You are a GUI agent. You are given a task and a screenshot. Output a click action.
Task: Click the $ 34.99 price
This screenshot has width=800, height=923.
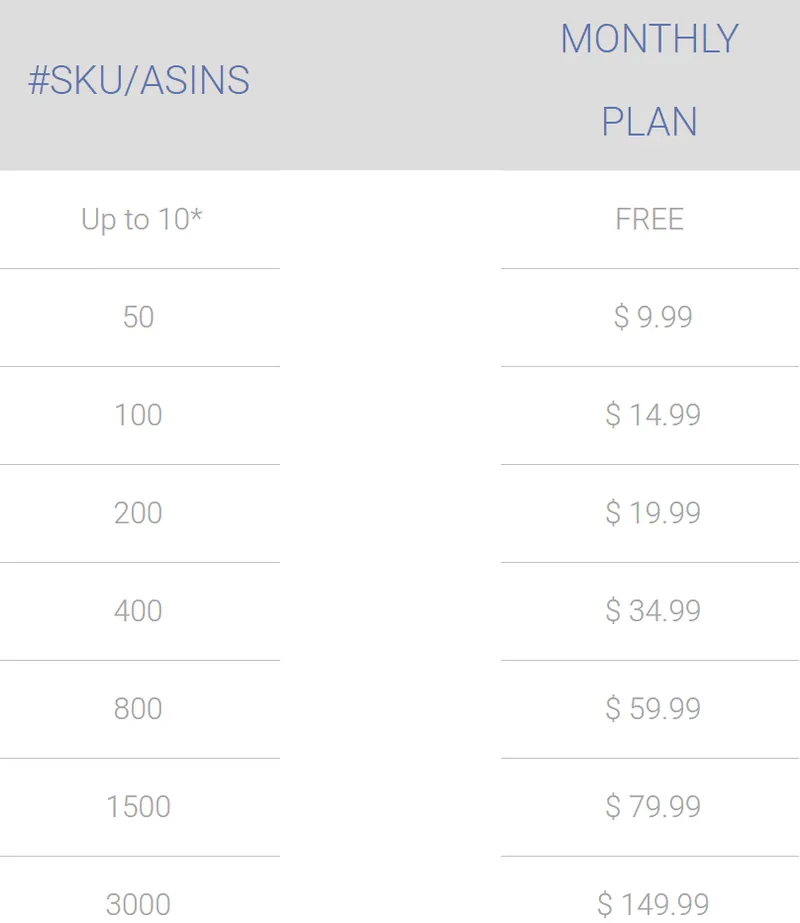click(x=653, y=610)
